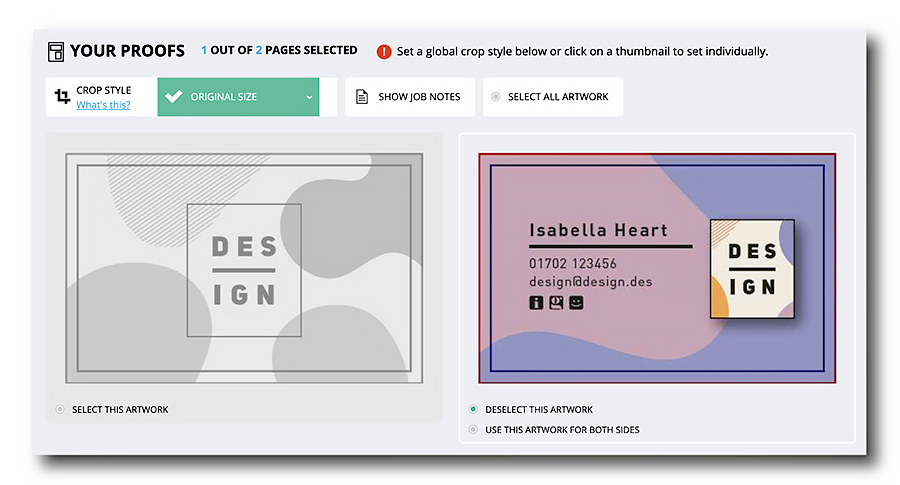
Task: Click the job notes document icon
Action: coord(362,96)
